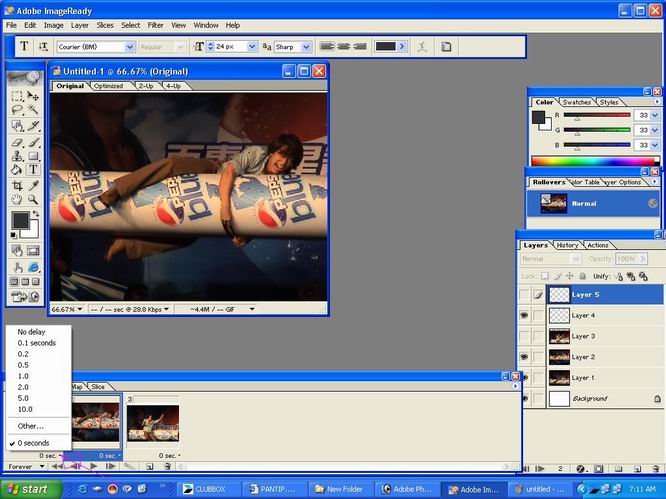Open CLUBBOX in taskbar
This screenshot has height=499, width=666.
coord(209,489)
